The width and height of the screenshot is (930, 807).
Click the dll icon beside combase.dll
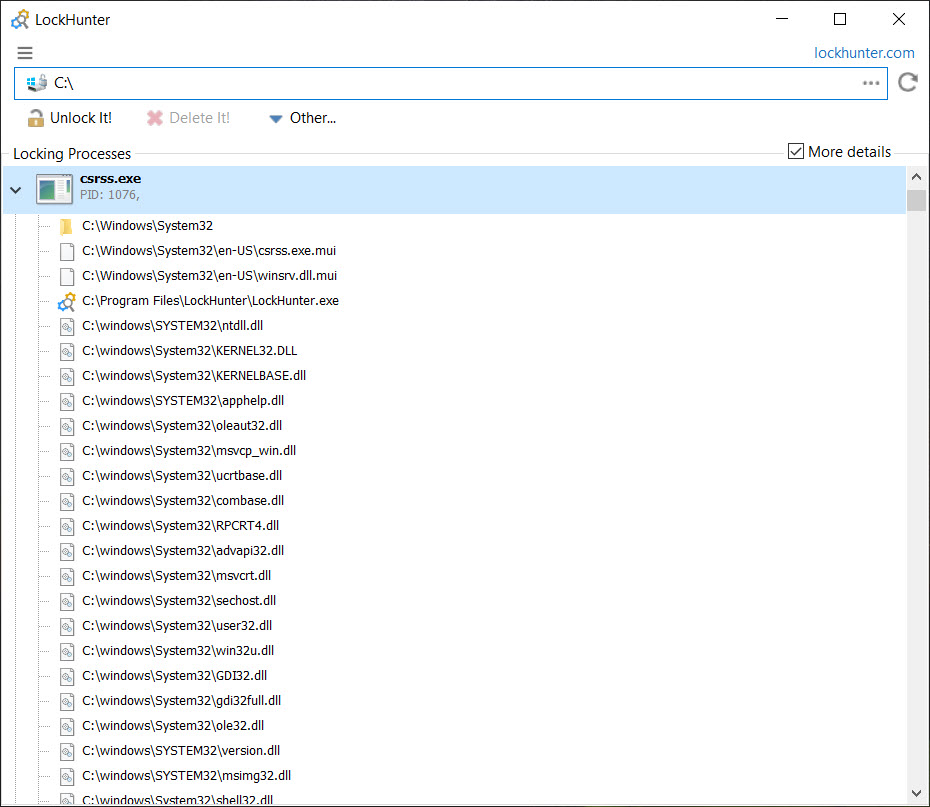(x=67, y=501)
